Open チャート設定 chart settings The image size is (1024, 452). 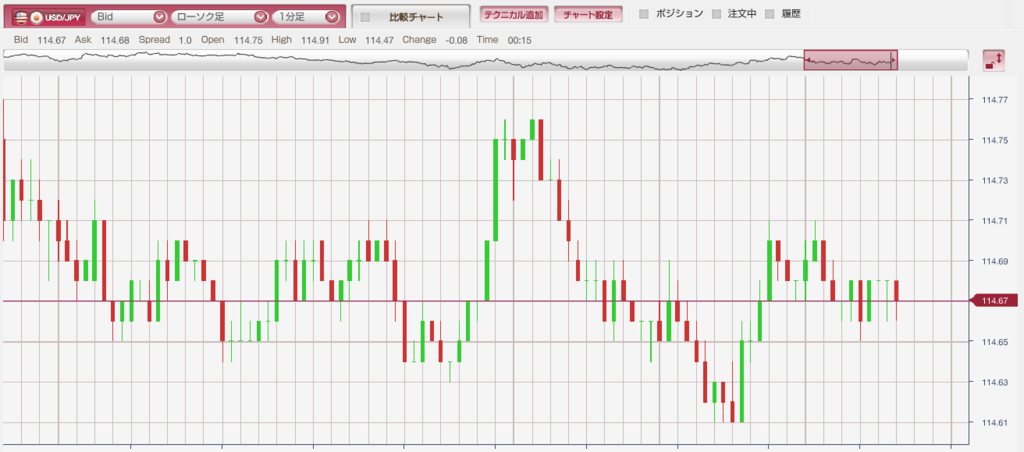[588, 14]
